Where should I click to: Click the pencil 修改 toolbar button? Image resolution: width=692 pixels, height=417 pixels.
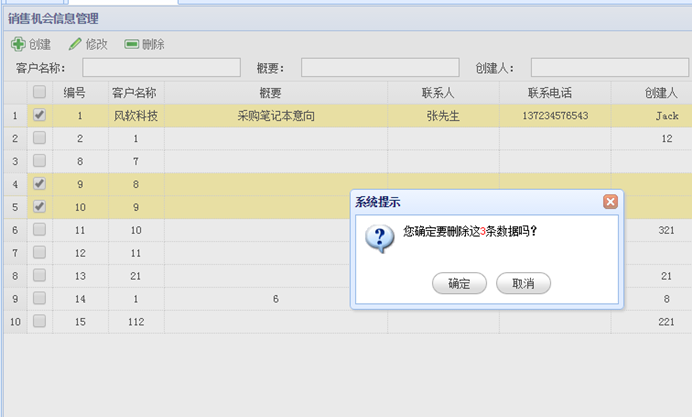(88, 44)
